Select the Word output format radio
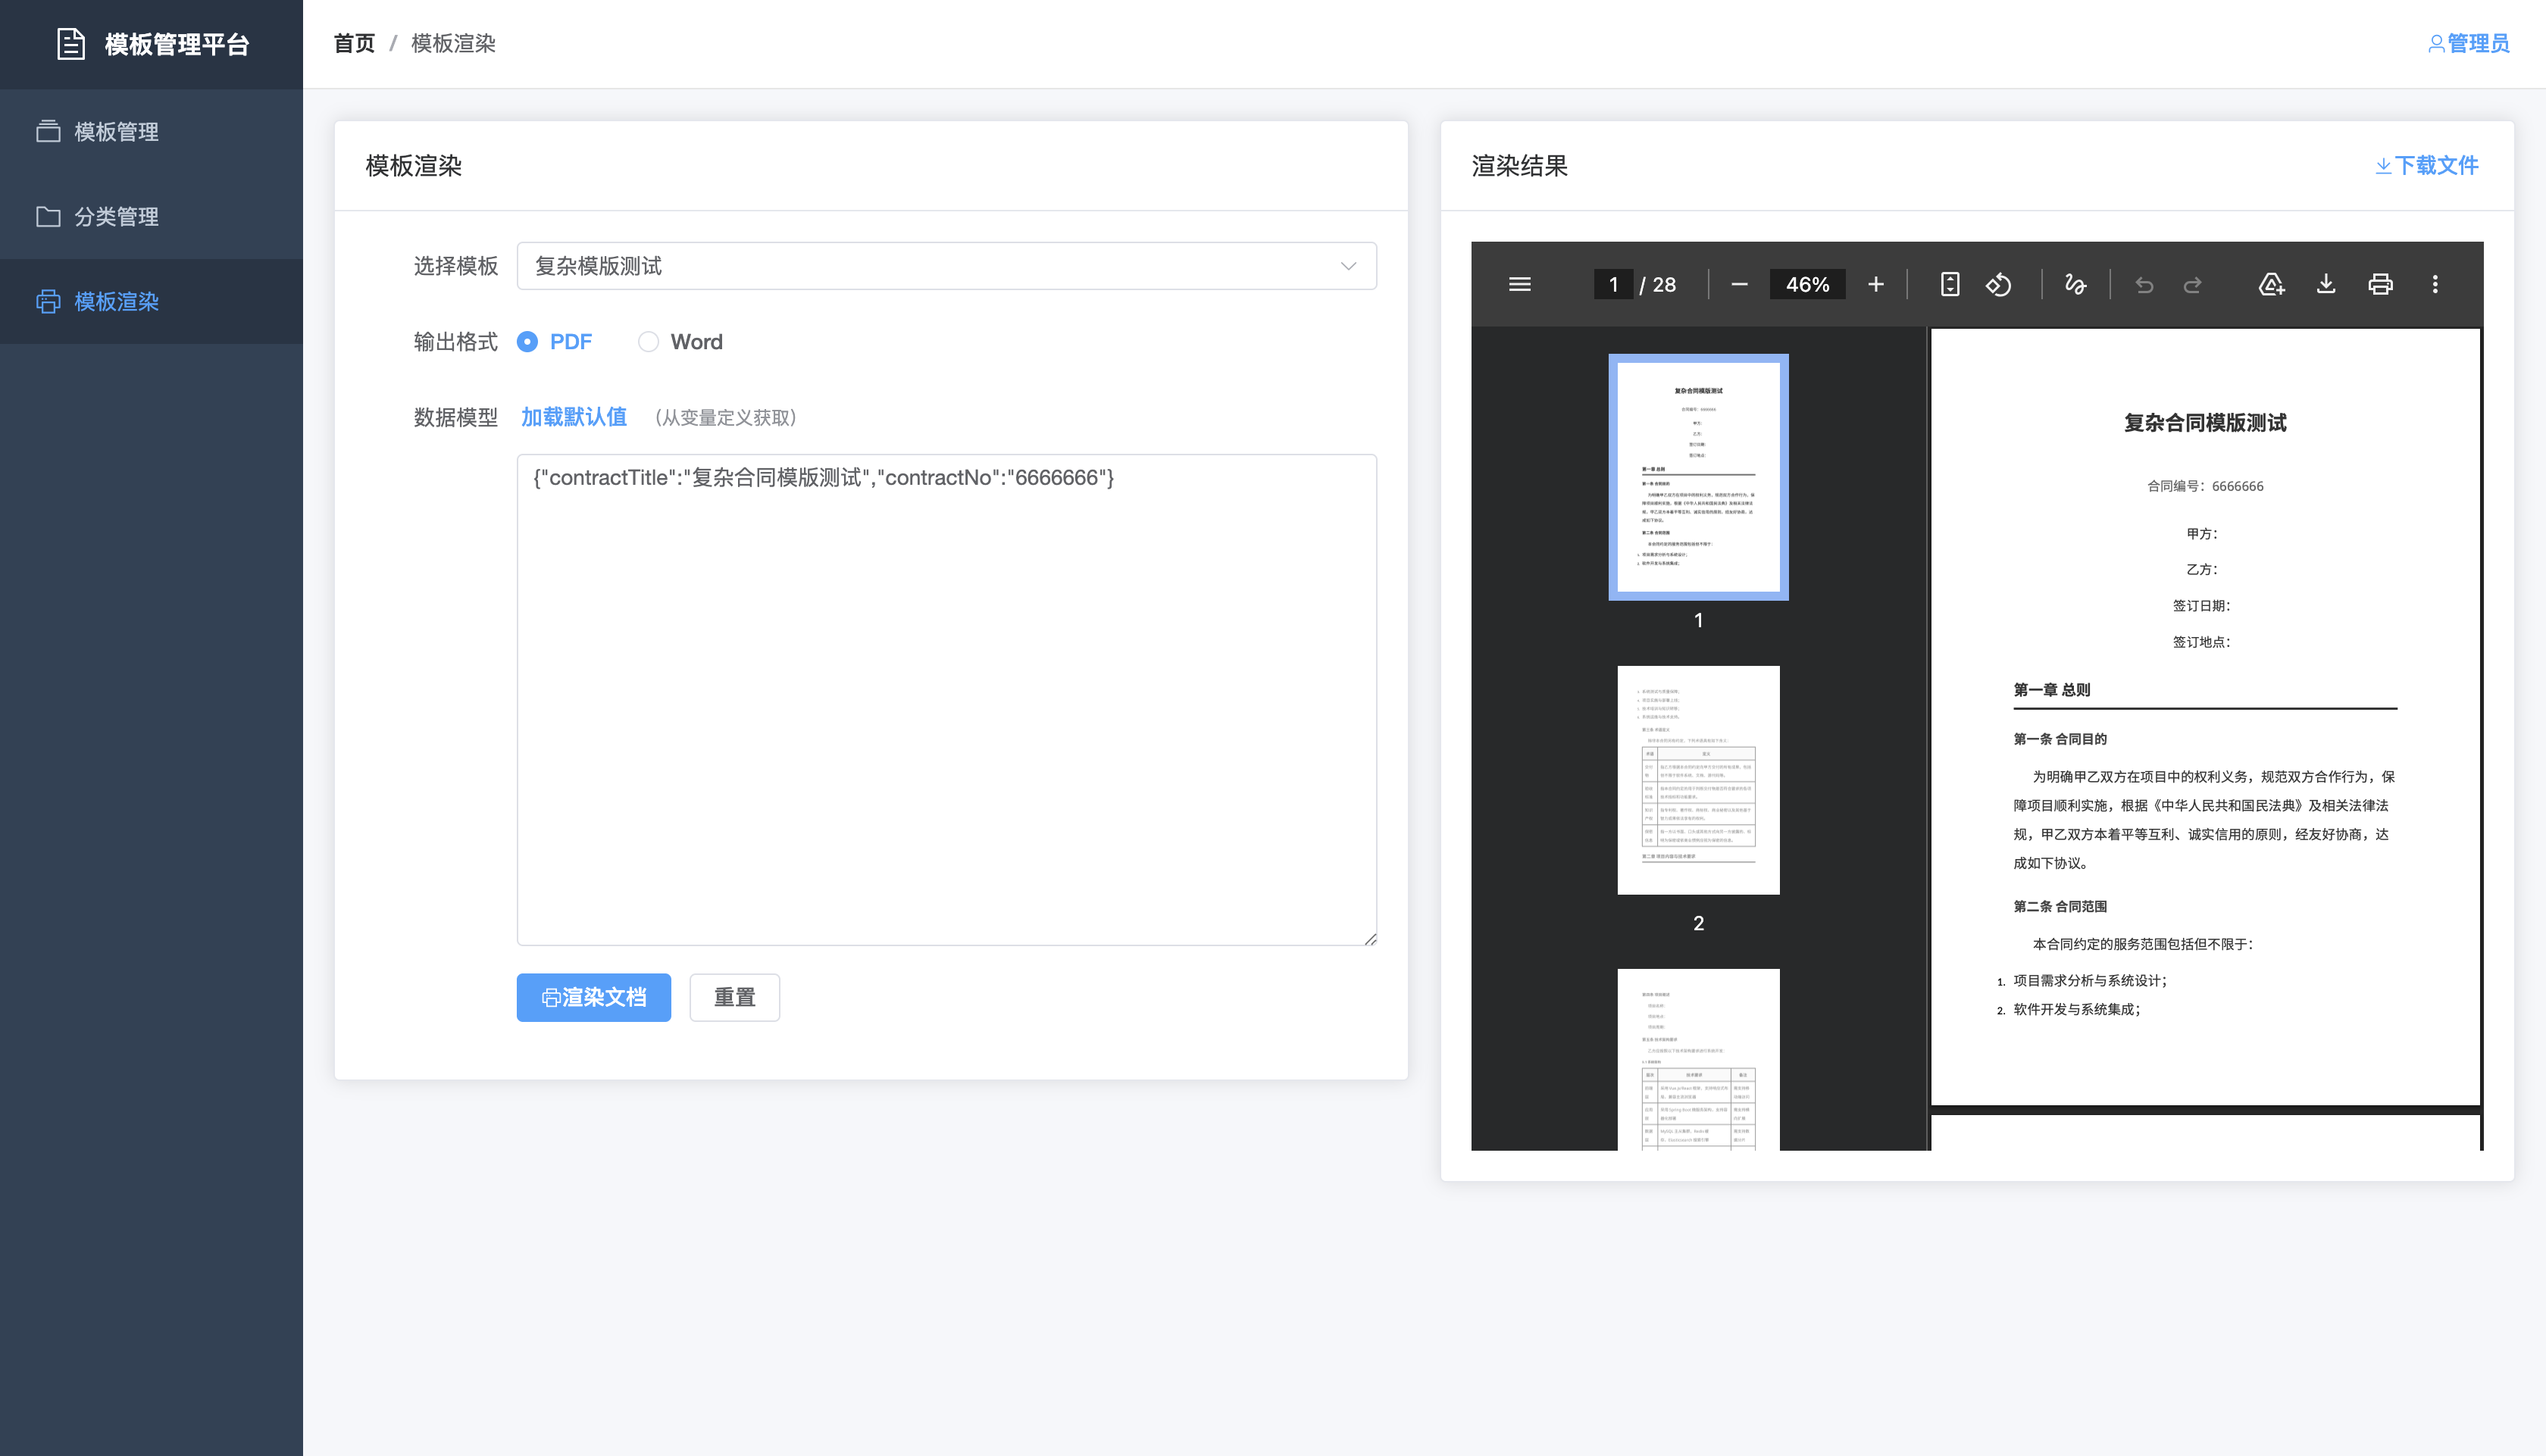The height and width of the screenshot is (1456, 2546). point(648,342)
